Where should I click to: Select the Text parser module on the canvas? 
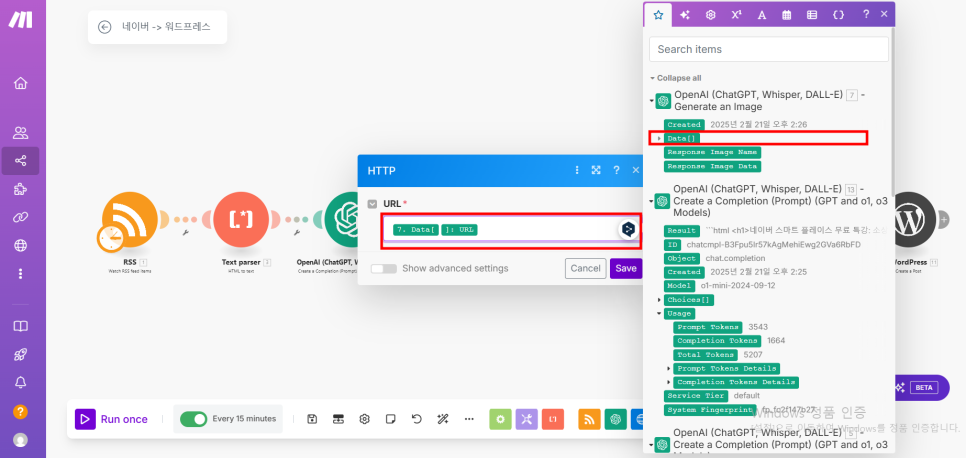(240, 219)
